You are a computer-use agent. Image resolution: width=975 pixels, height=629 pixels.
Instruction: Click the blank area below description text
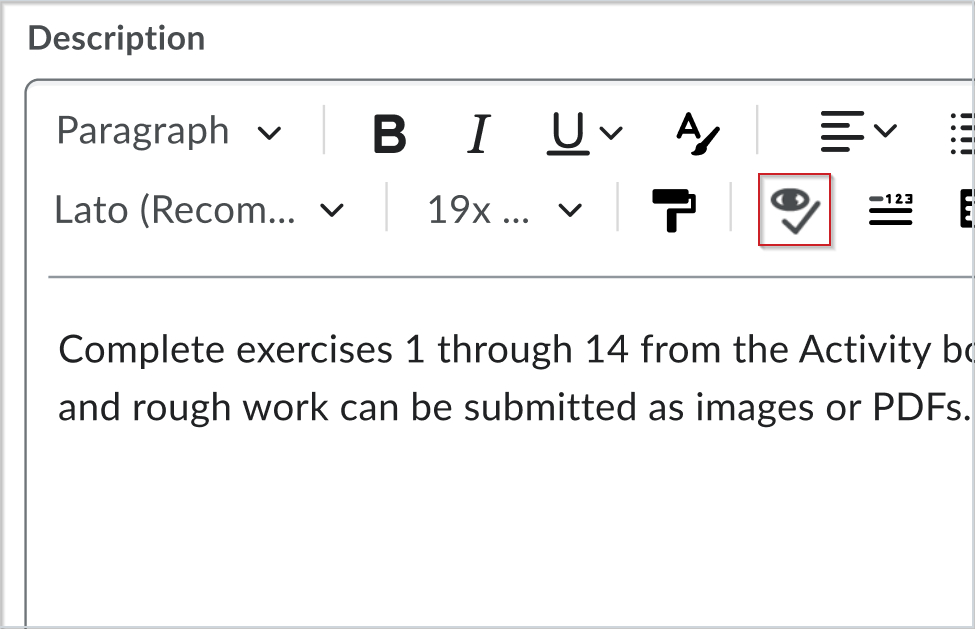(x=500, y=520)
